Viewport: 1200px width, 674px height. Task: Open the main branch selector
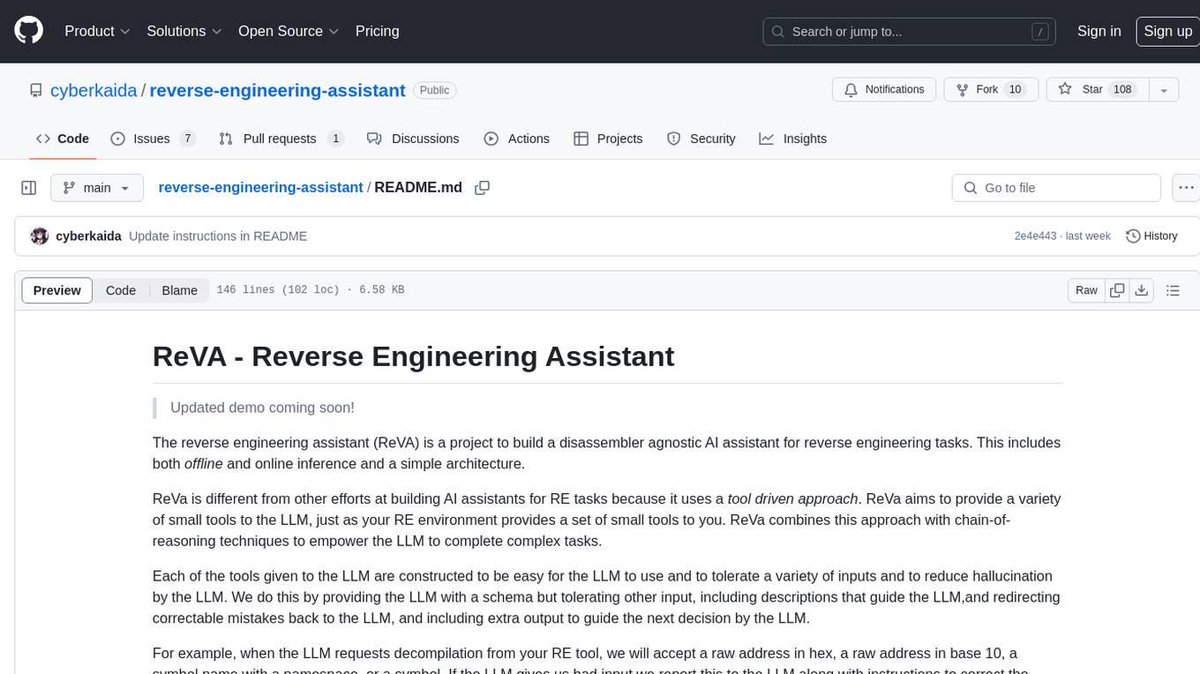[x=96, y=188]
